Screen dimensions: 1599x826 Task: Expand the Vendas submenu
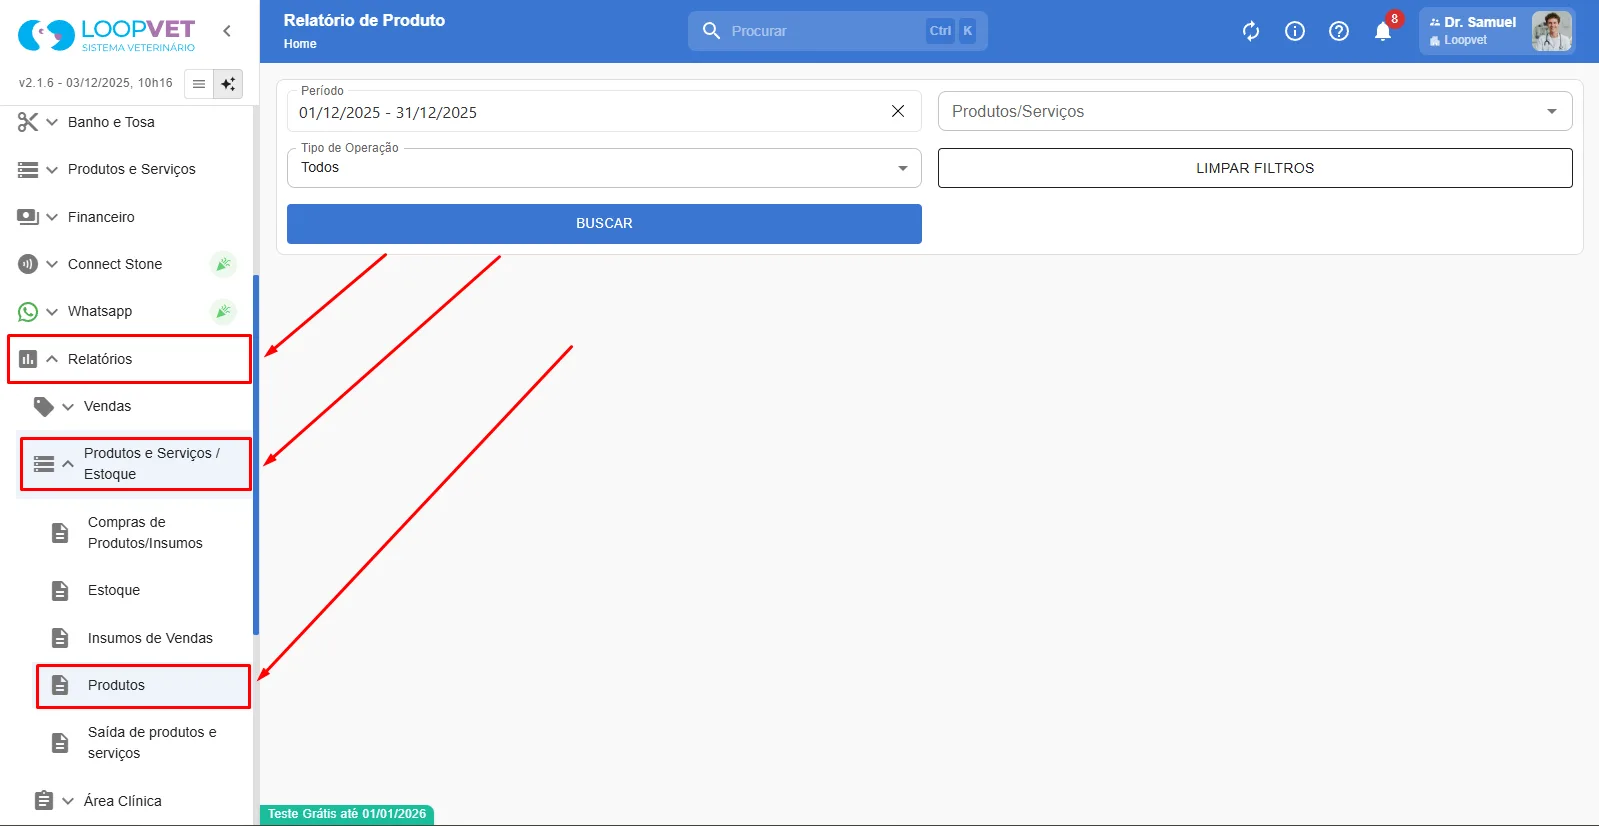coord(135,406)
